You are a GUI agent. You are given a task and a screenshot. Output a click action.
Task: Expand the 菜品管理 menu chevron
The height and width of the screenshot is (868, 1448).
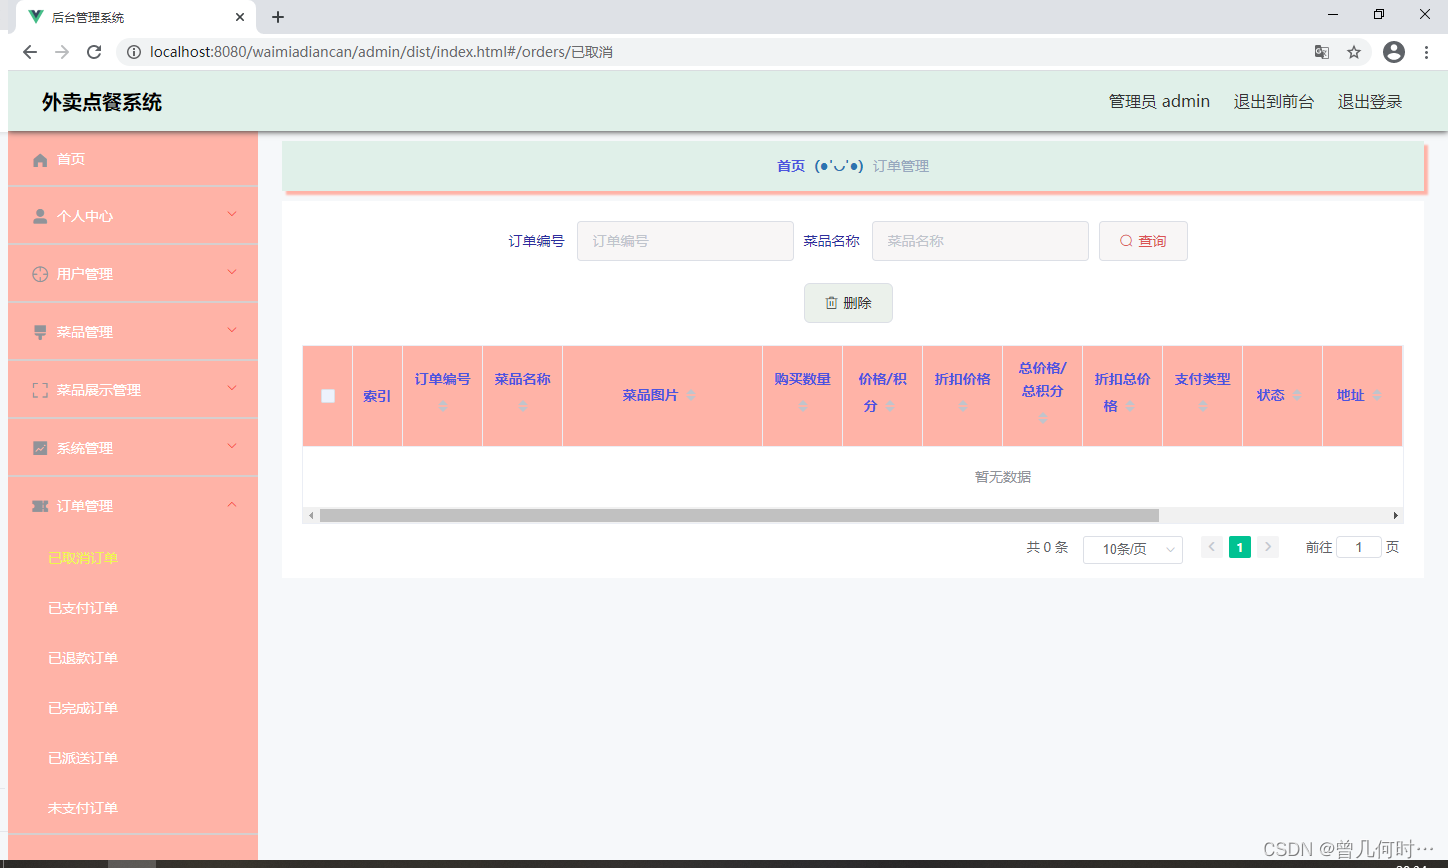point(232,330)
